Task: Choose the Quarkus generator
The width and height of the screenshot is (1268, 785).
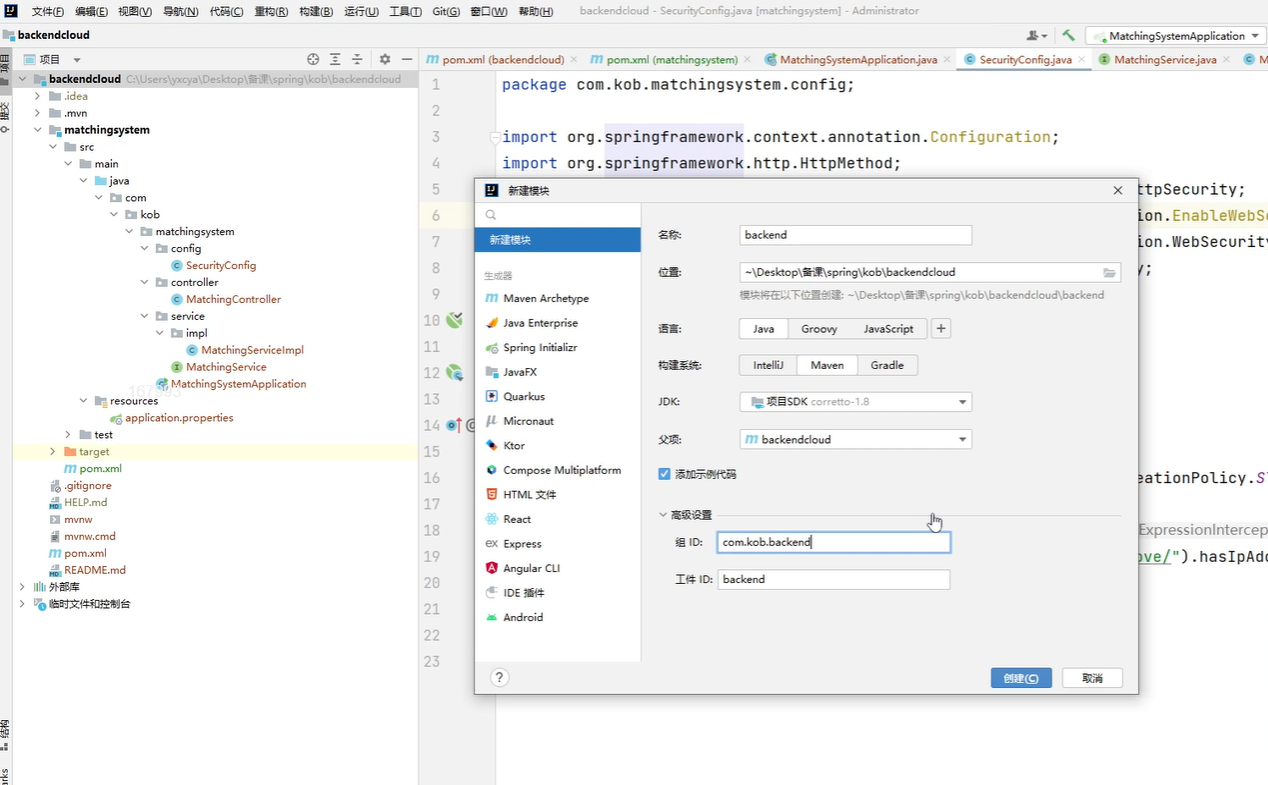Action: pyautogui.click(x=523, y=396)
